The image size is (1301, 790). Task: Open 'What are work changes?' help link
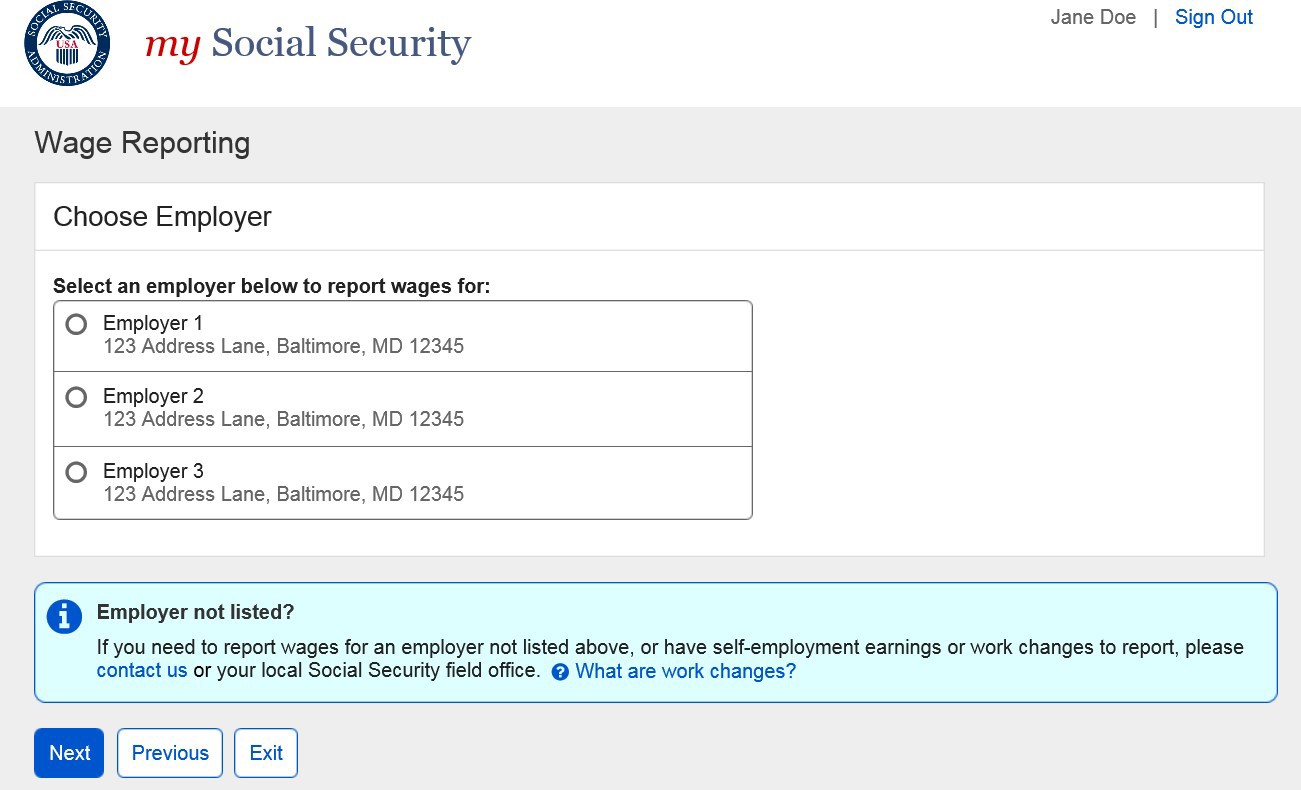tap(685, 671)
